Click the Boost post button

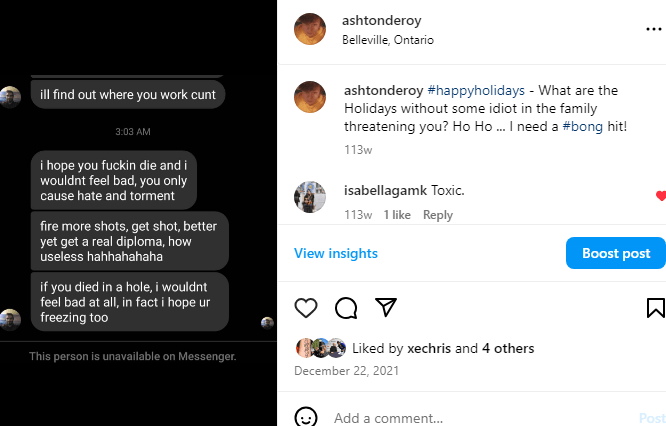coord(615,253)
